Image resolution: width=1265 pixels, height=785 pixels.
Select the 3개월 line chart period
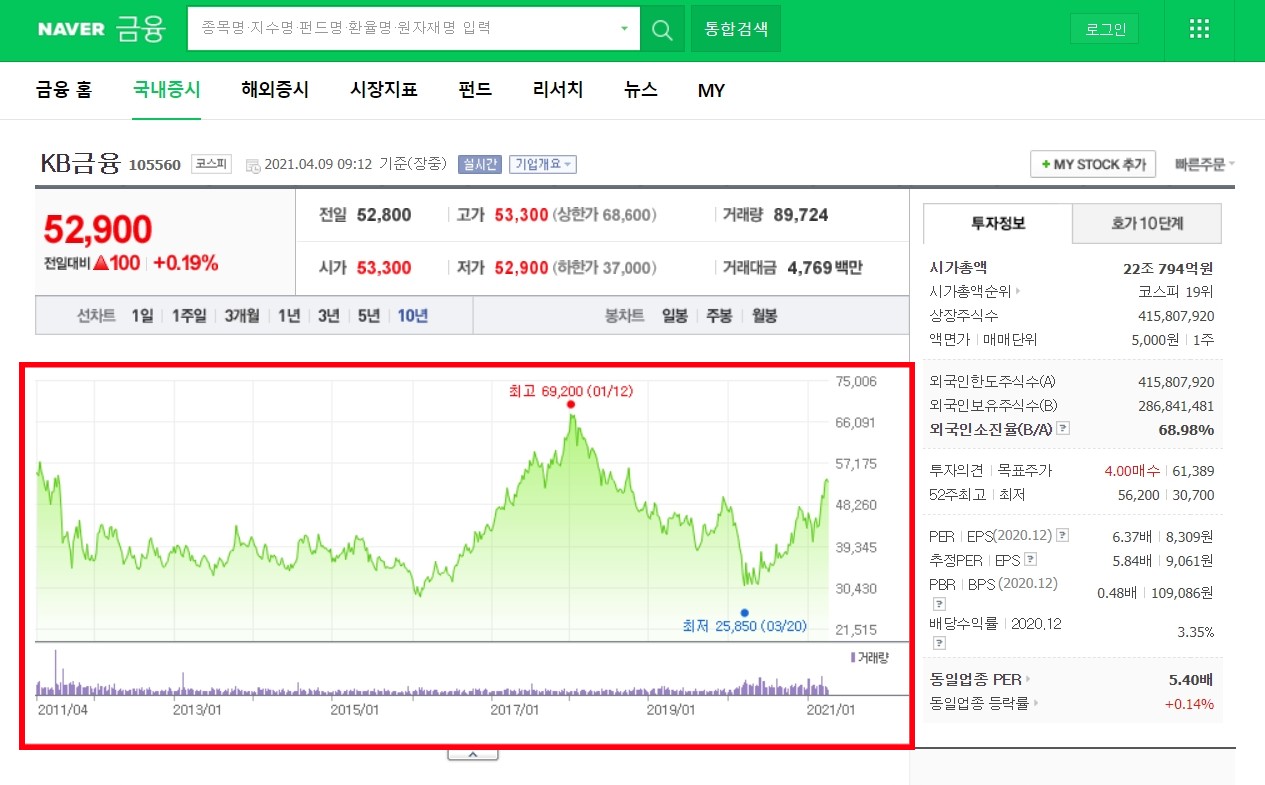pyautogui.click(x=242, y=316)
